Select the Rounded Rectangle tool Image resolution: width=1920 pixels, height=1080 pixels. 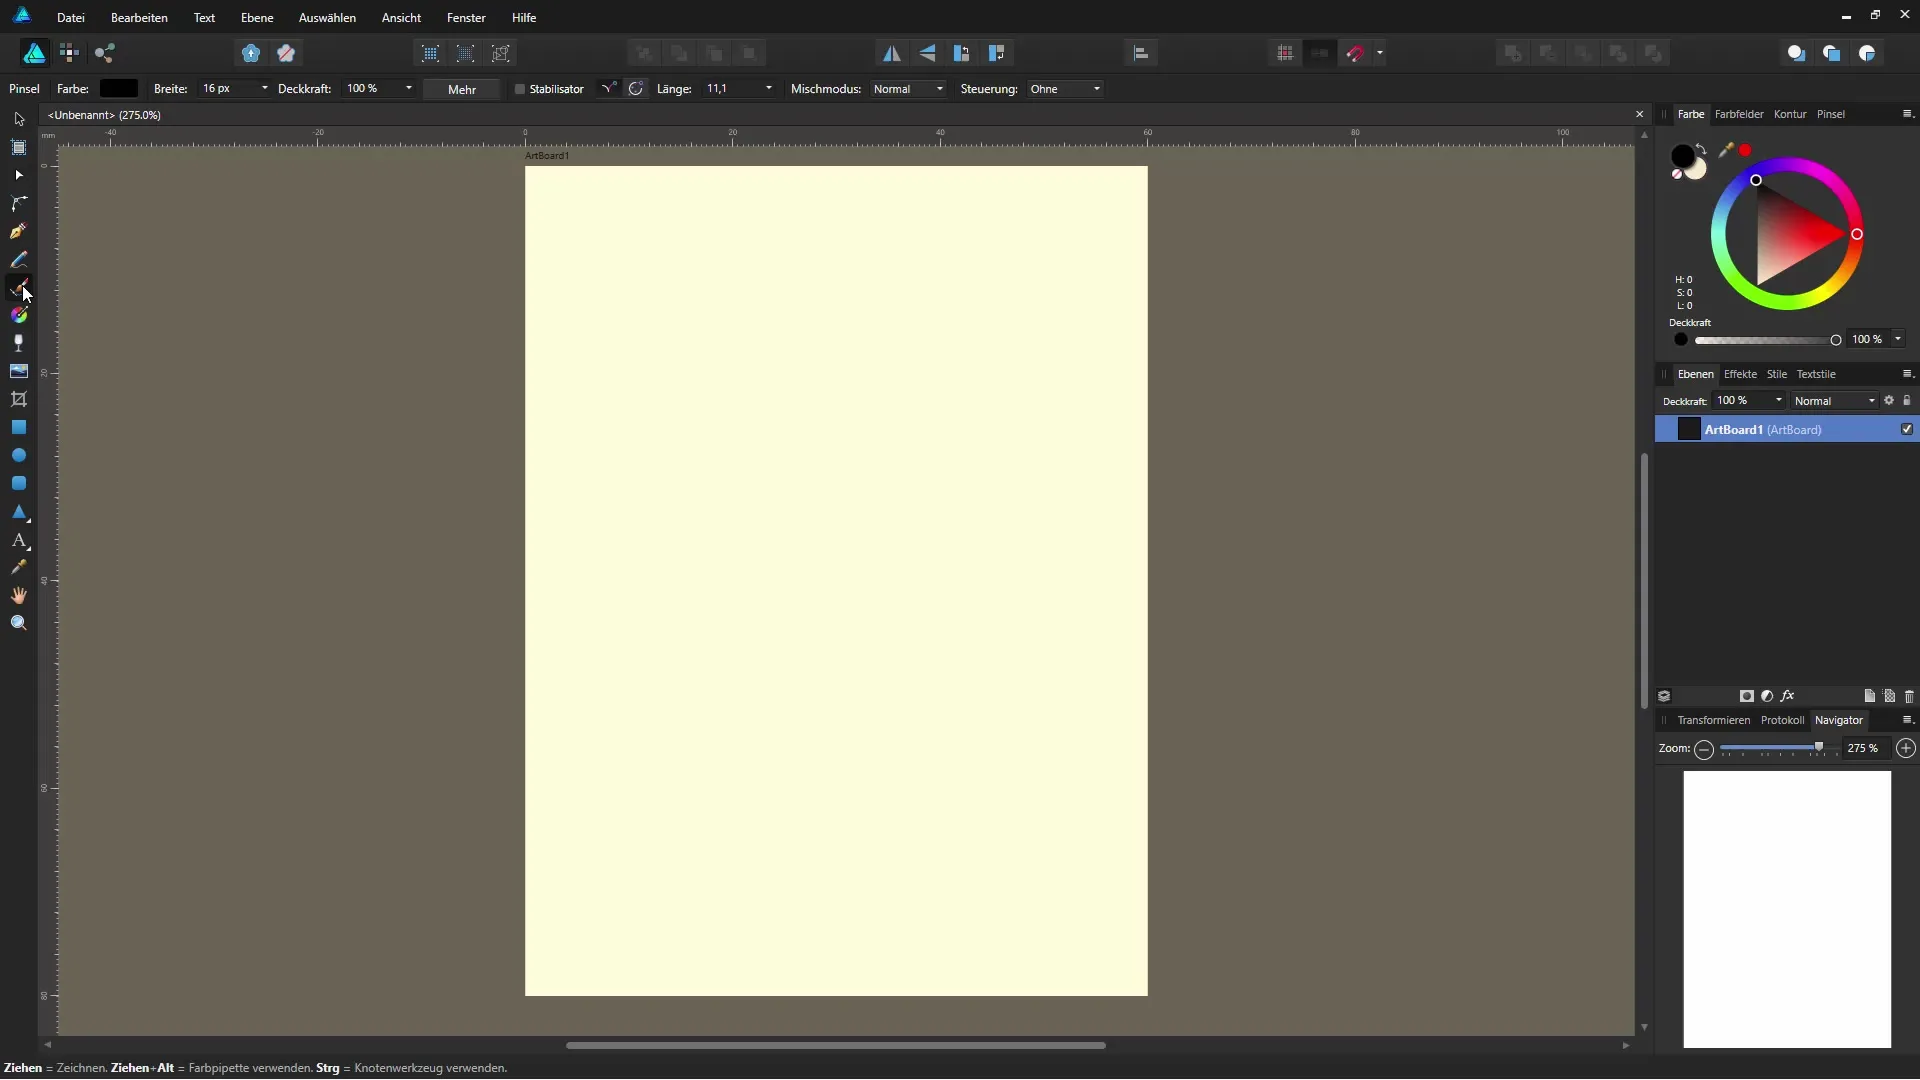(x=19, y=483)
